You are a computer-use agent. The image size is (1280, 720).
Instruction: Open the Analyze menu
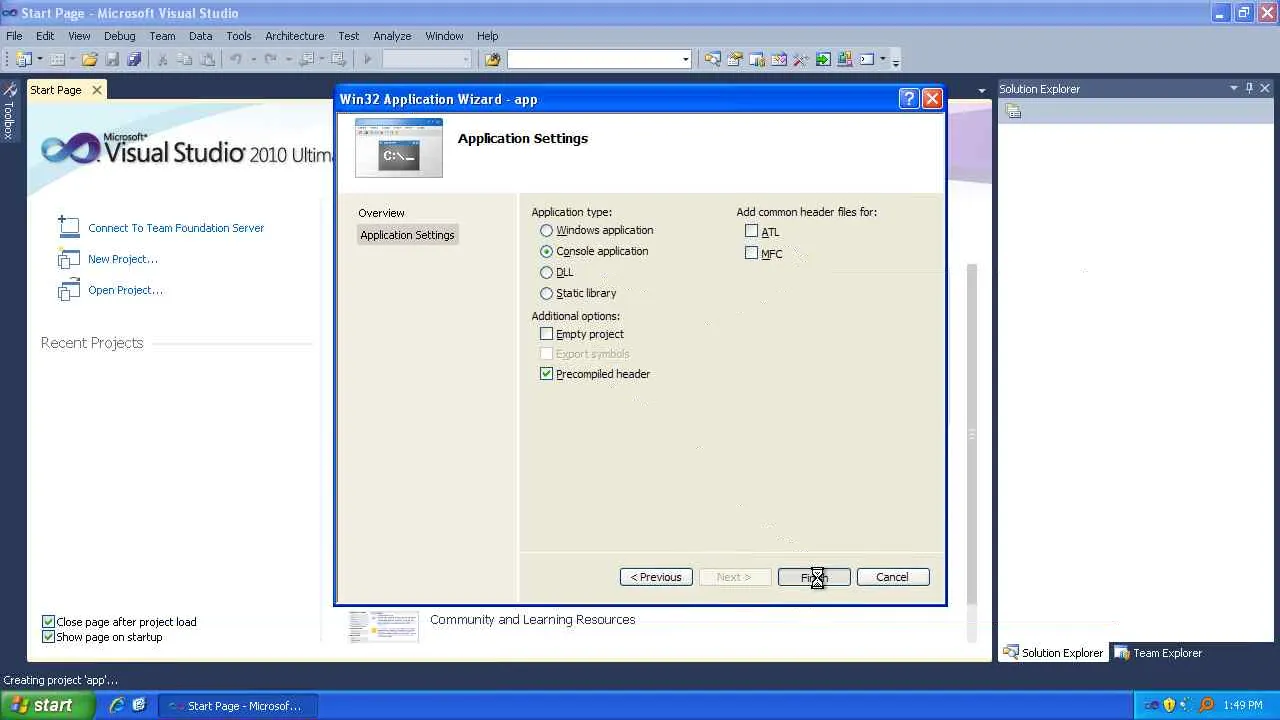pyautogui.click(x=392, y=36)
